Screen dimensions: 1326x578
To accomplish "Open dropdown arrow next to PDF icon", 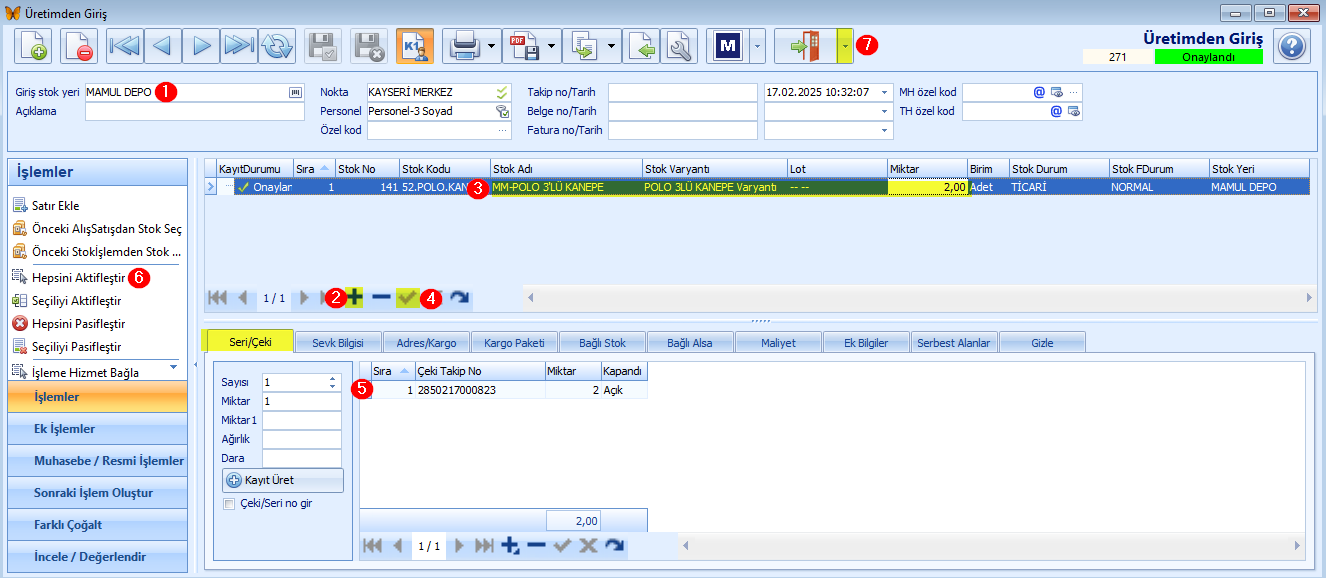I will point(552,46).
